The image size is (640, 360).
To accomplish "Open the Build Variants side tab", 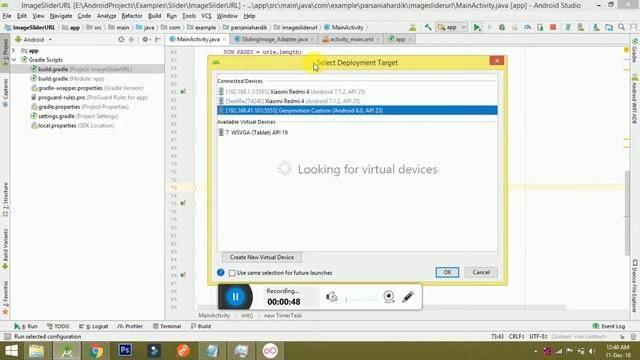I will point(5,248).
